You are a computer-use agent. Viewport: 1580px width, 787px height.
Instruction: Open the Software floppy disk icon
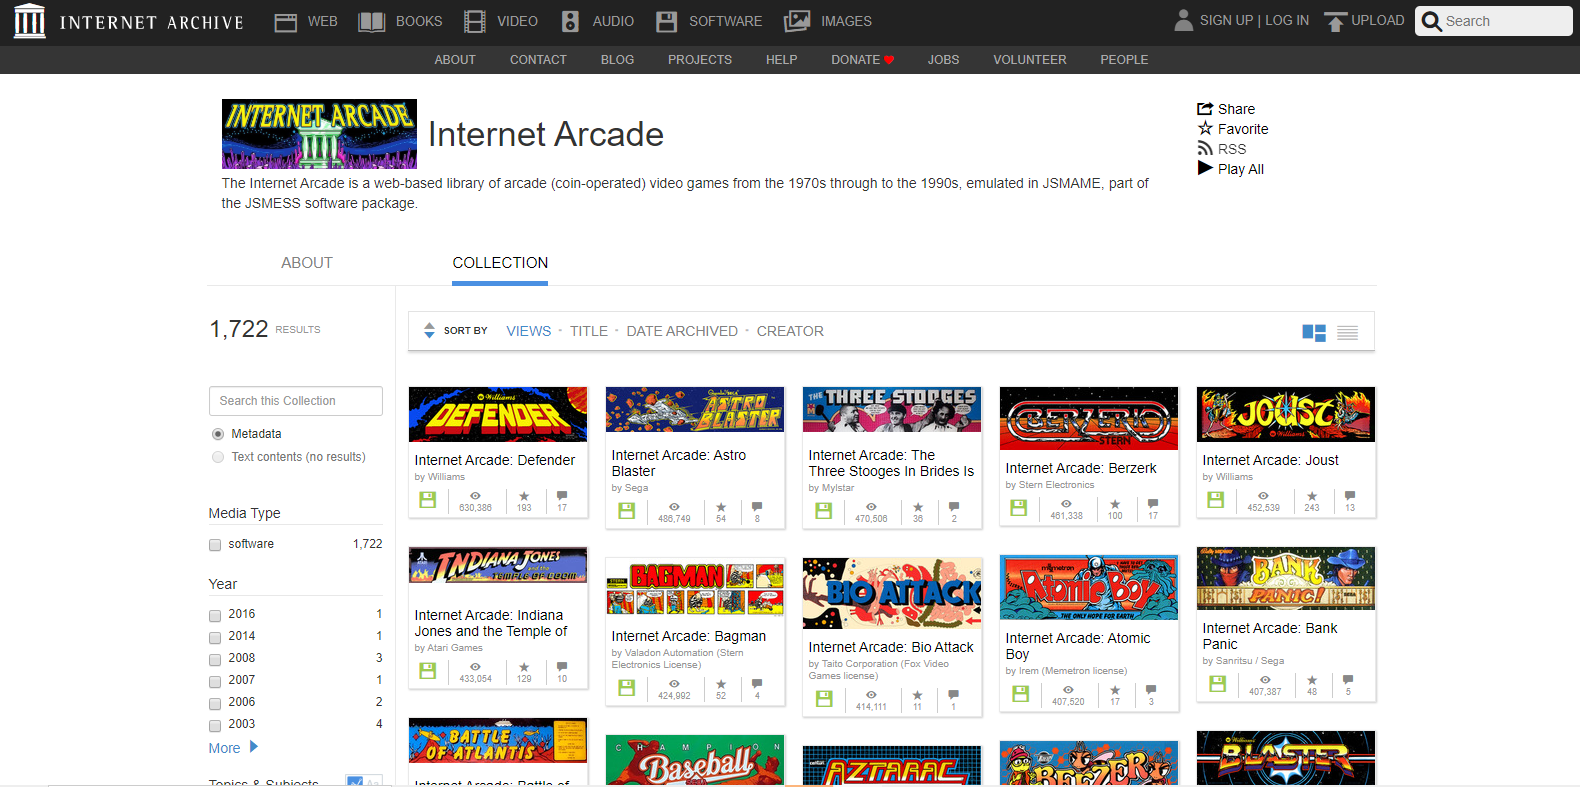667,22
